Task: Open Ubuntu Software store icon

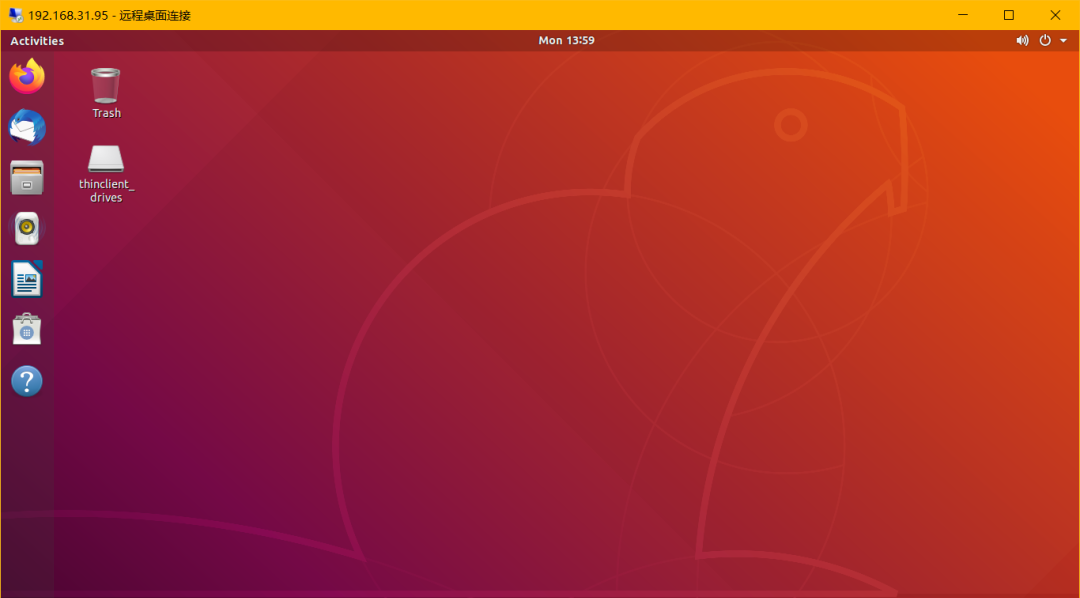Action: click(27, 329)
